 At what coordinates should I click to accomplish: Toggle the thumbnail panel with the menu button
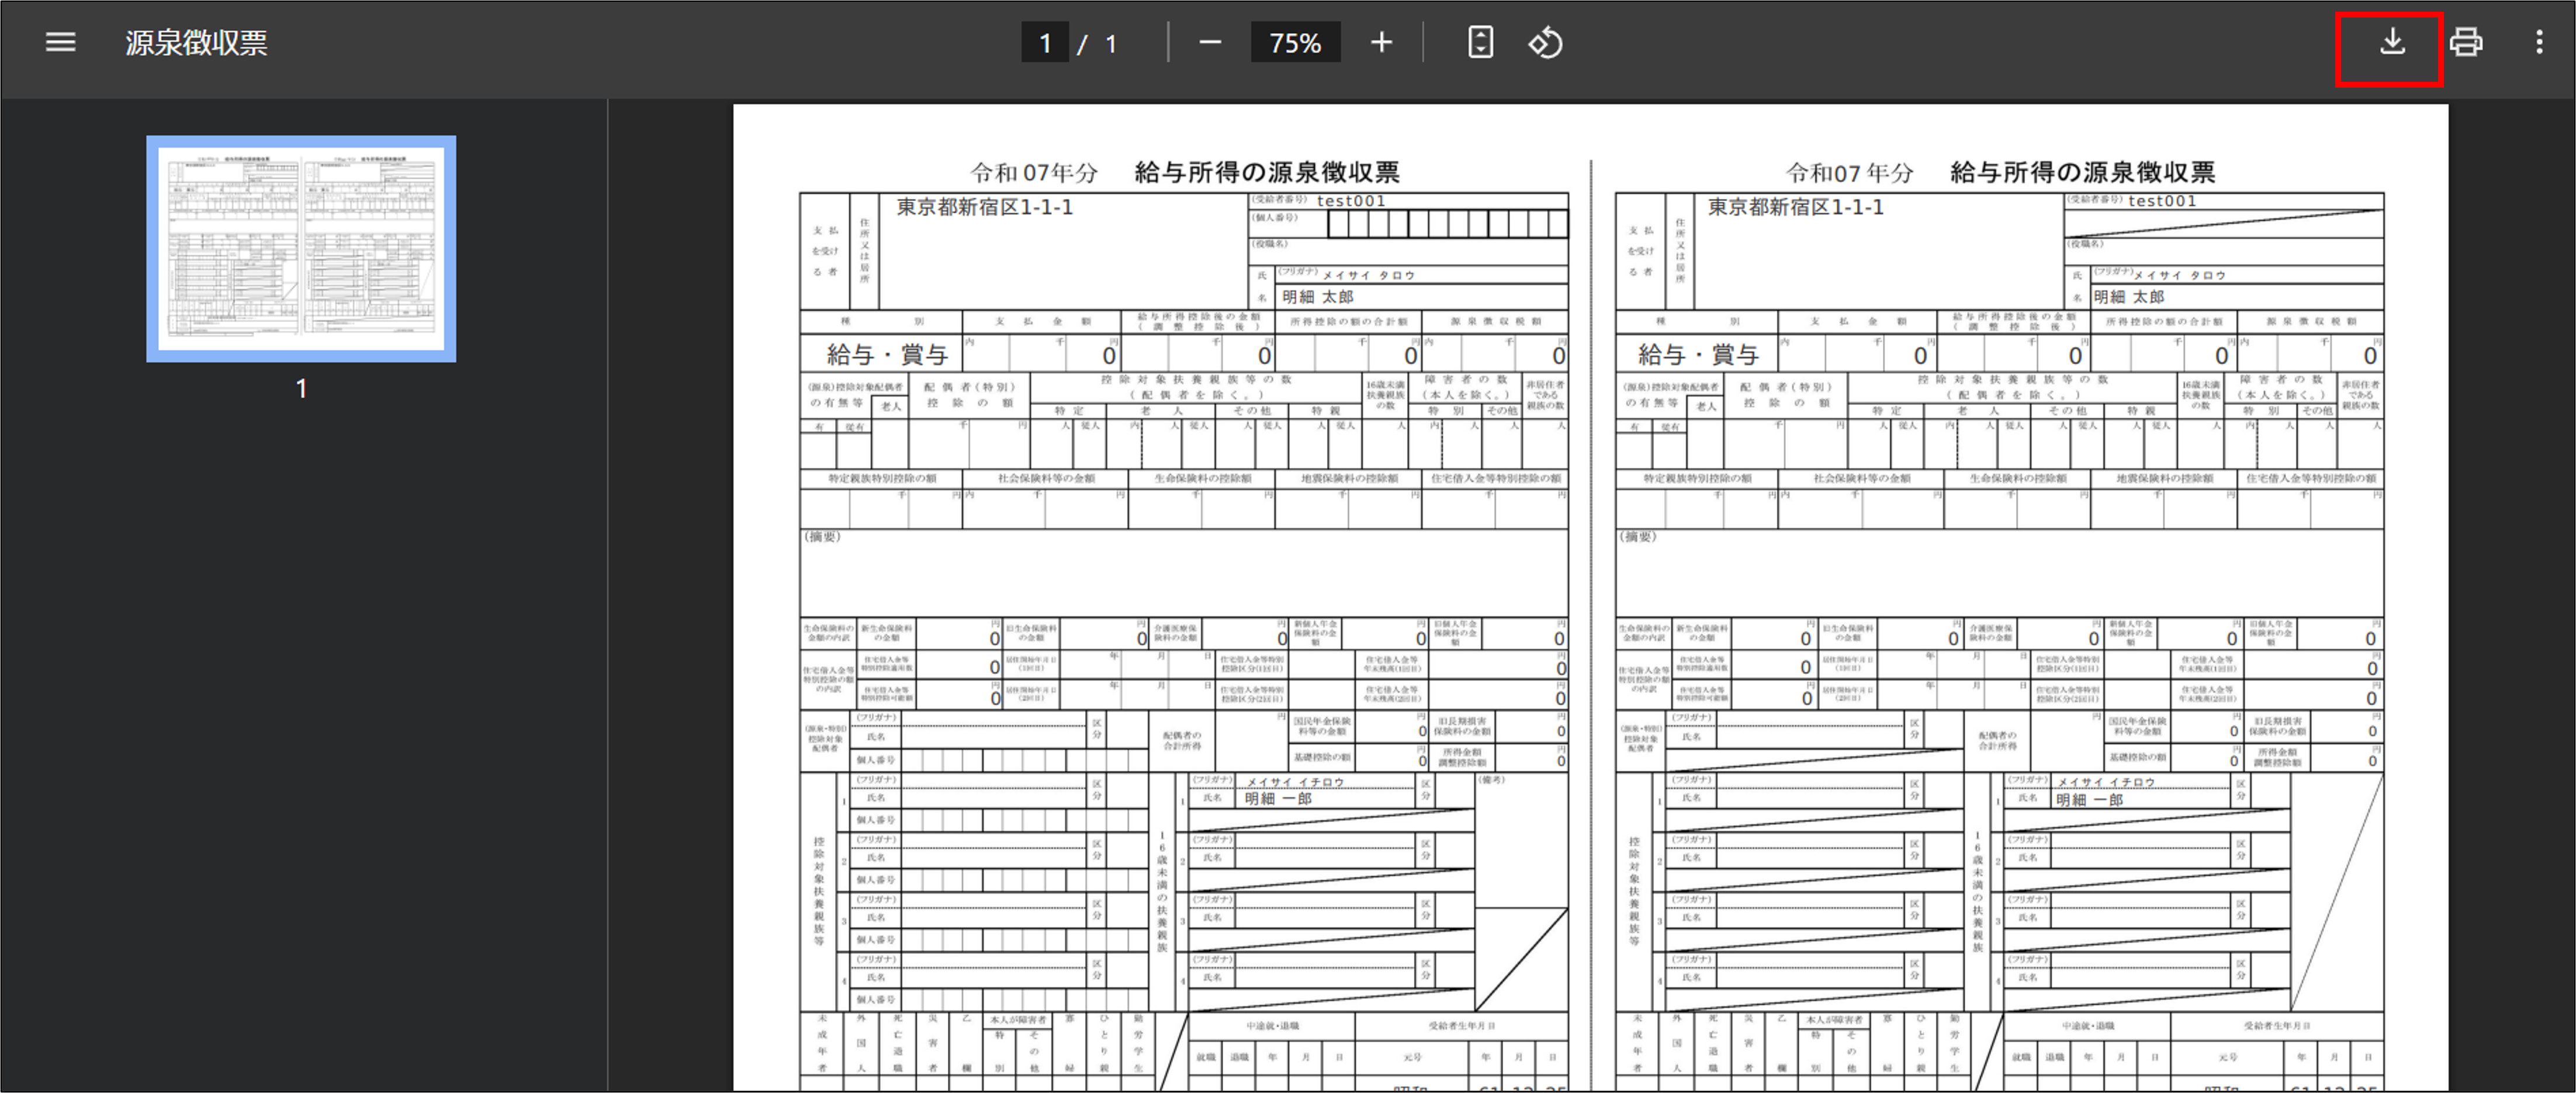pyautogui.click(x=60, y=42)
